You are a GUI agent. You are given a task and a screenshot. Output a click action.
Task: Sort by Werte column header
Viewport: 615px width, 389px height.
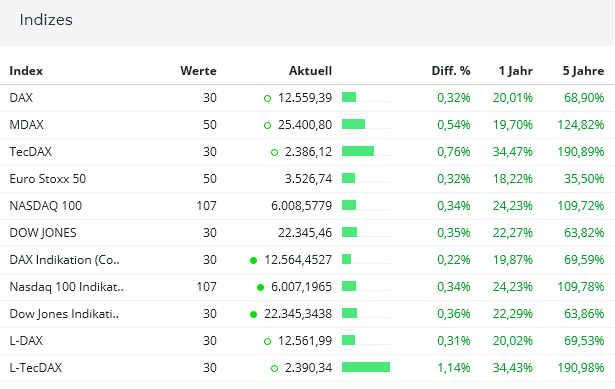(198, 71)
